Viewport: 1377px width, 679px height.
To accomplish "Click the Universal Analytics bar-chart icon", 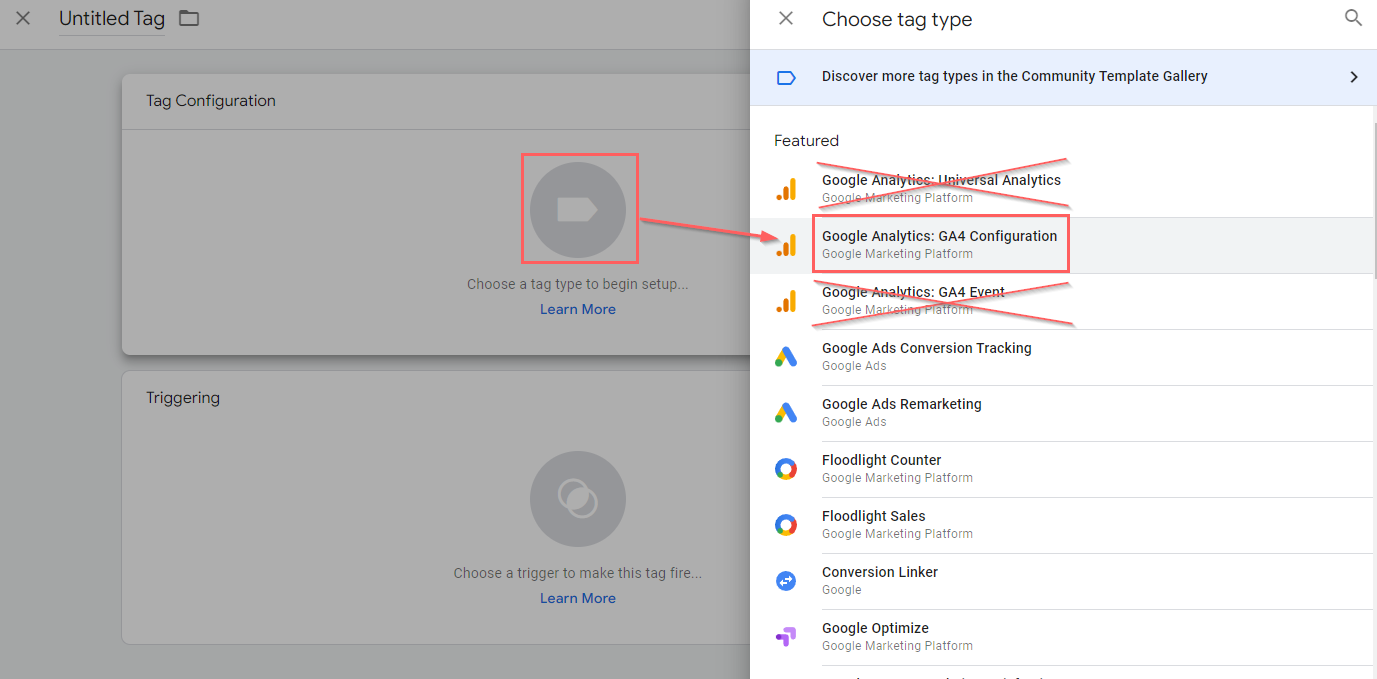I will (786, 189).
